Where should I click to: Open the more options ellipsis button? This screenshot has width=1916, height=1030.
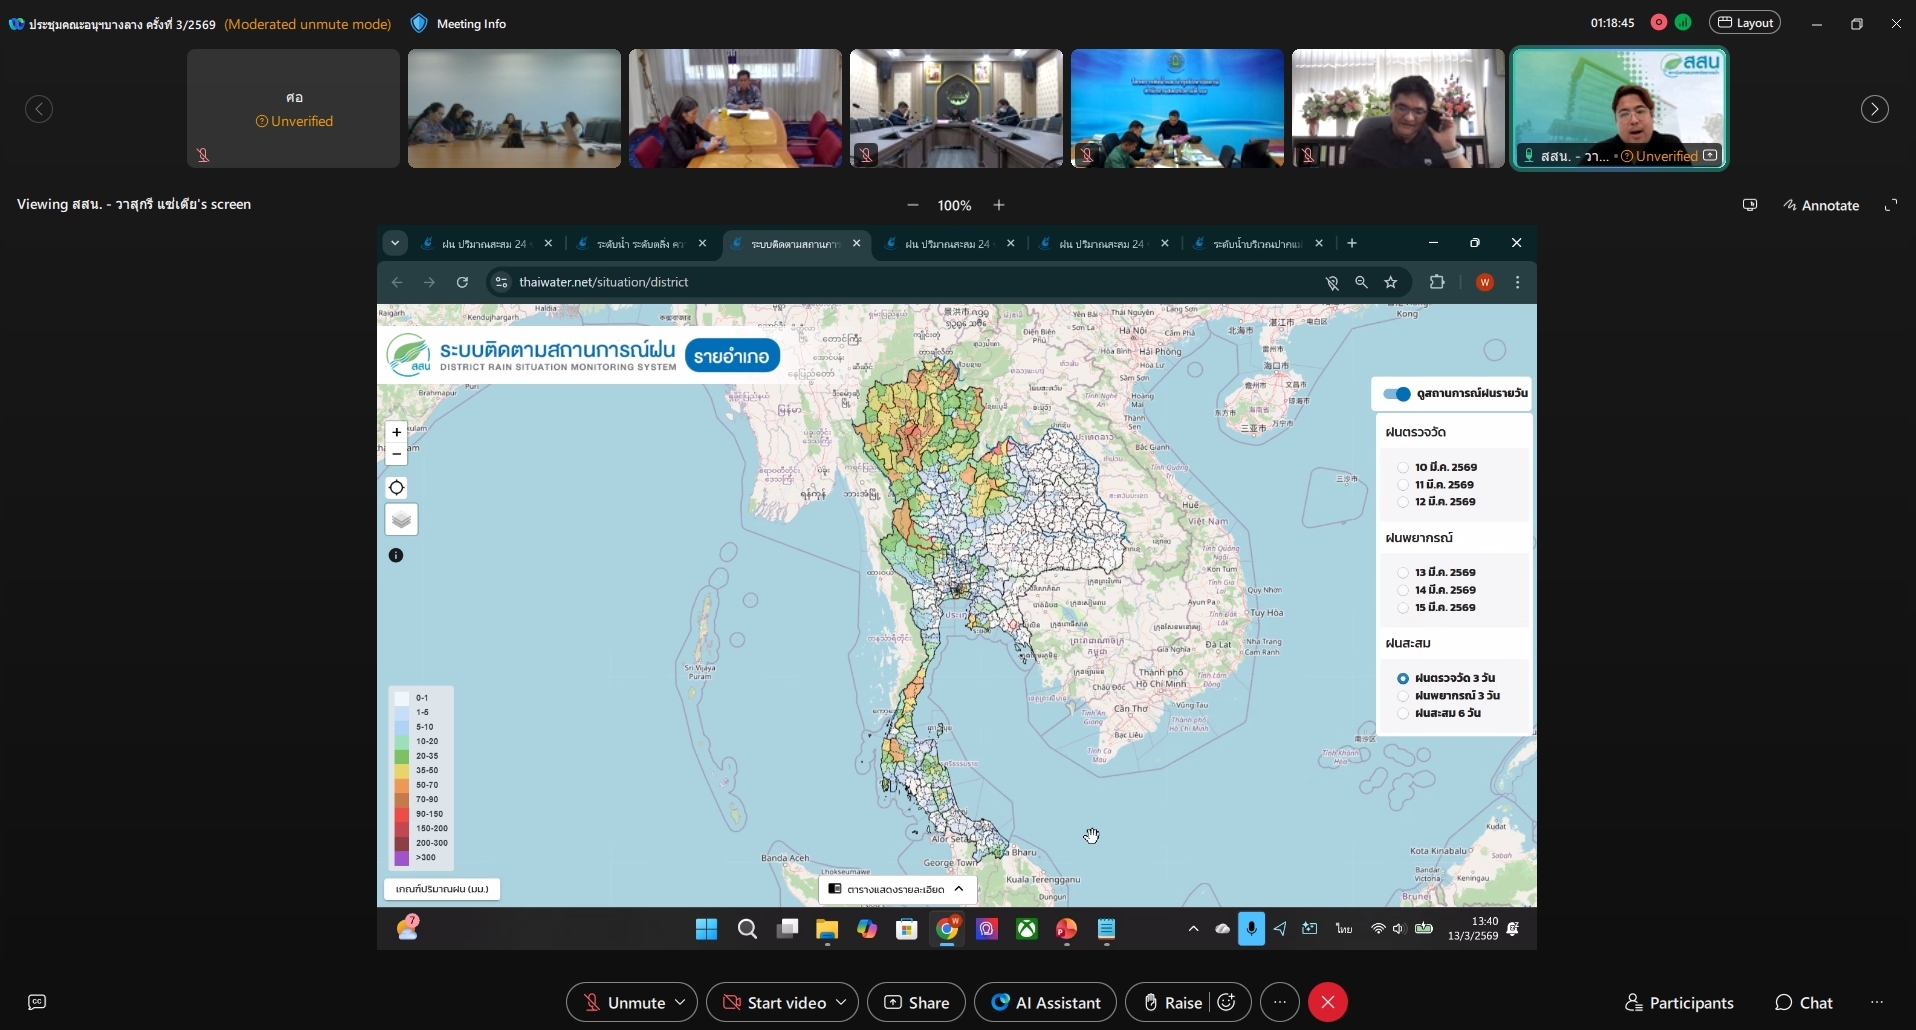coord(1280,1002)
